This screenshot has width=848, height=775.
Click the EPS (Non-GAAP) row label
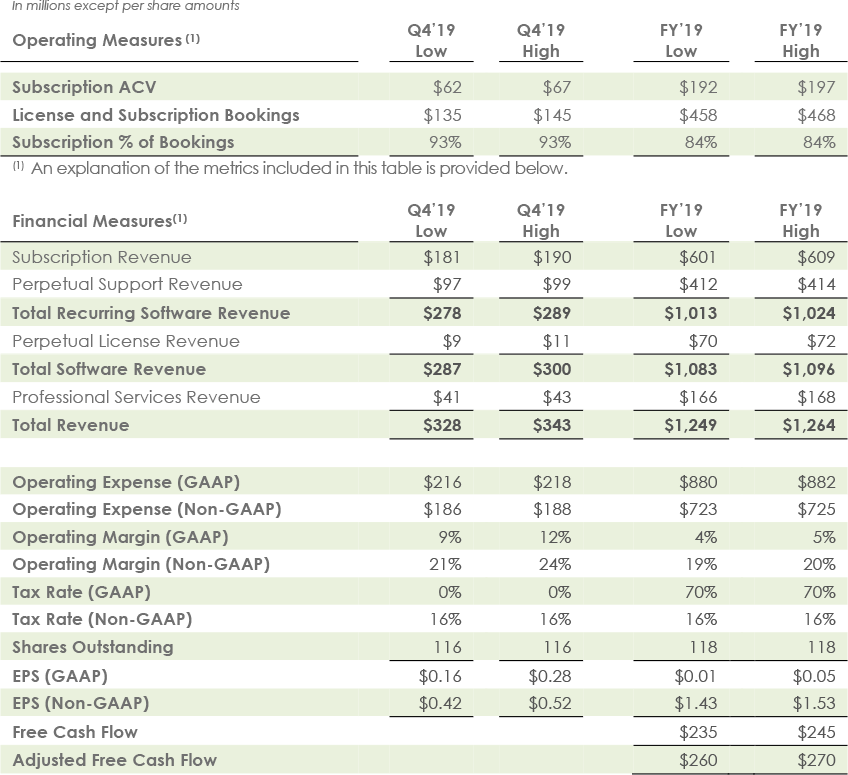coord(81,703)
